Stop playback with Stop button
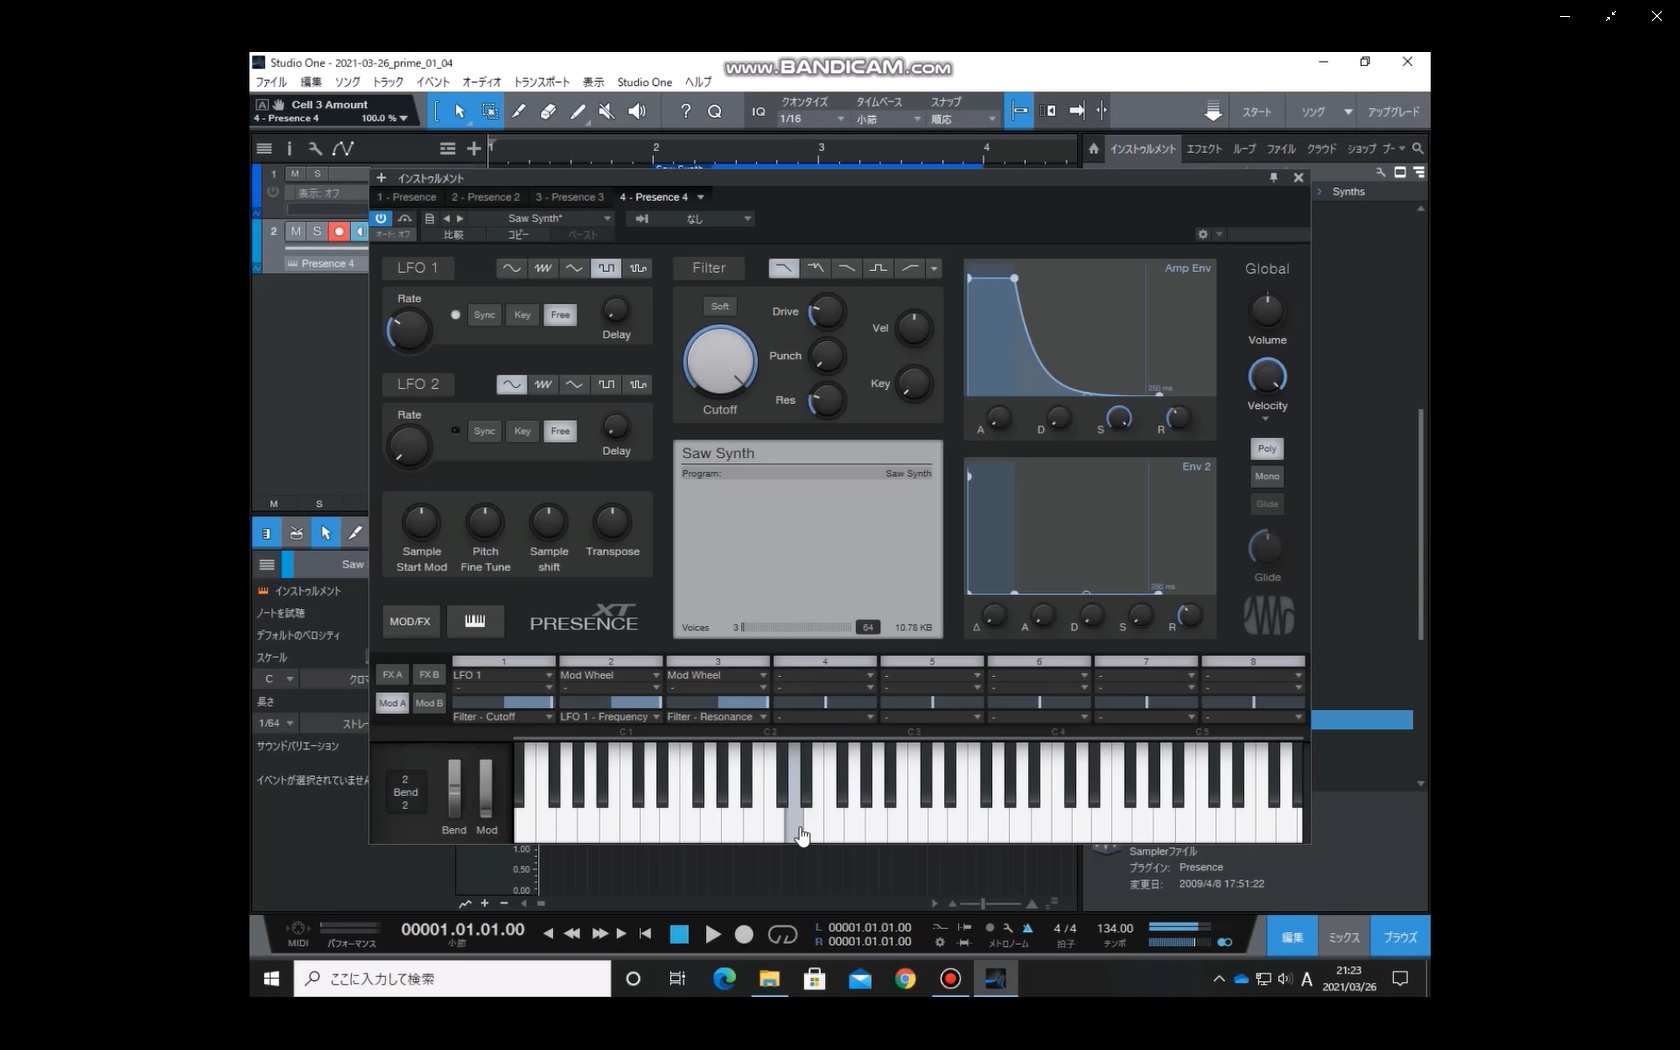Viewport: 1680px width, 1050px height. pos(679,934)
